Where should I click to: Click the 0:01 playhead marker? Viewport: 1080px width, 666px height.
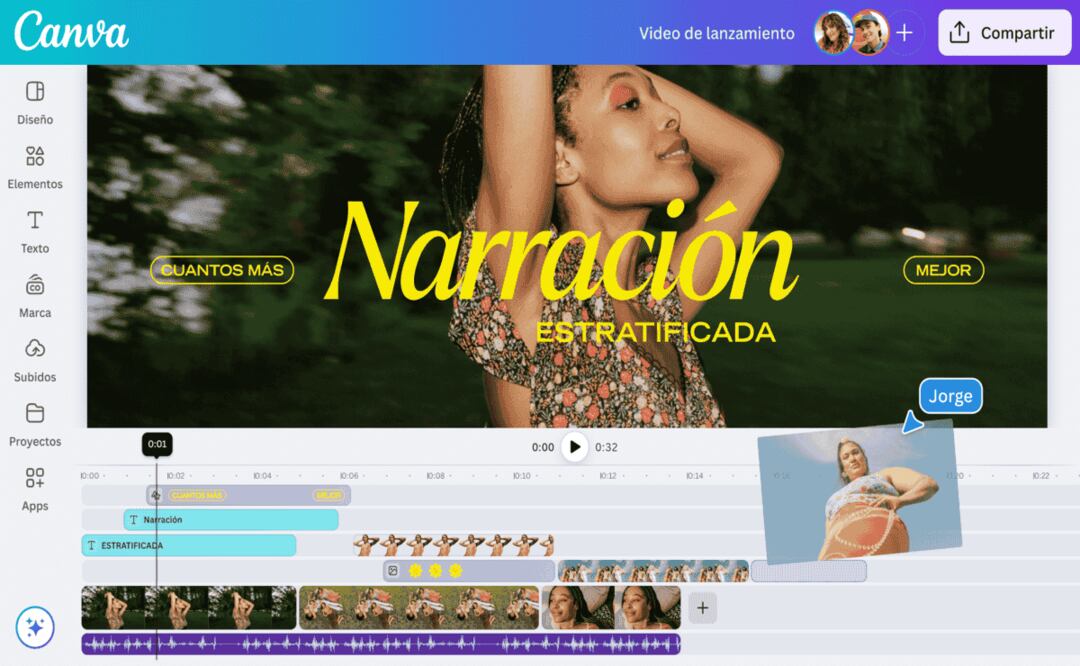(x=157, y=441)
